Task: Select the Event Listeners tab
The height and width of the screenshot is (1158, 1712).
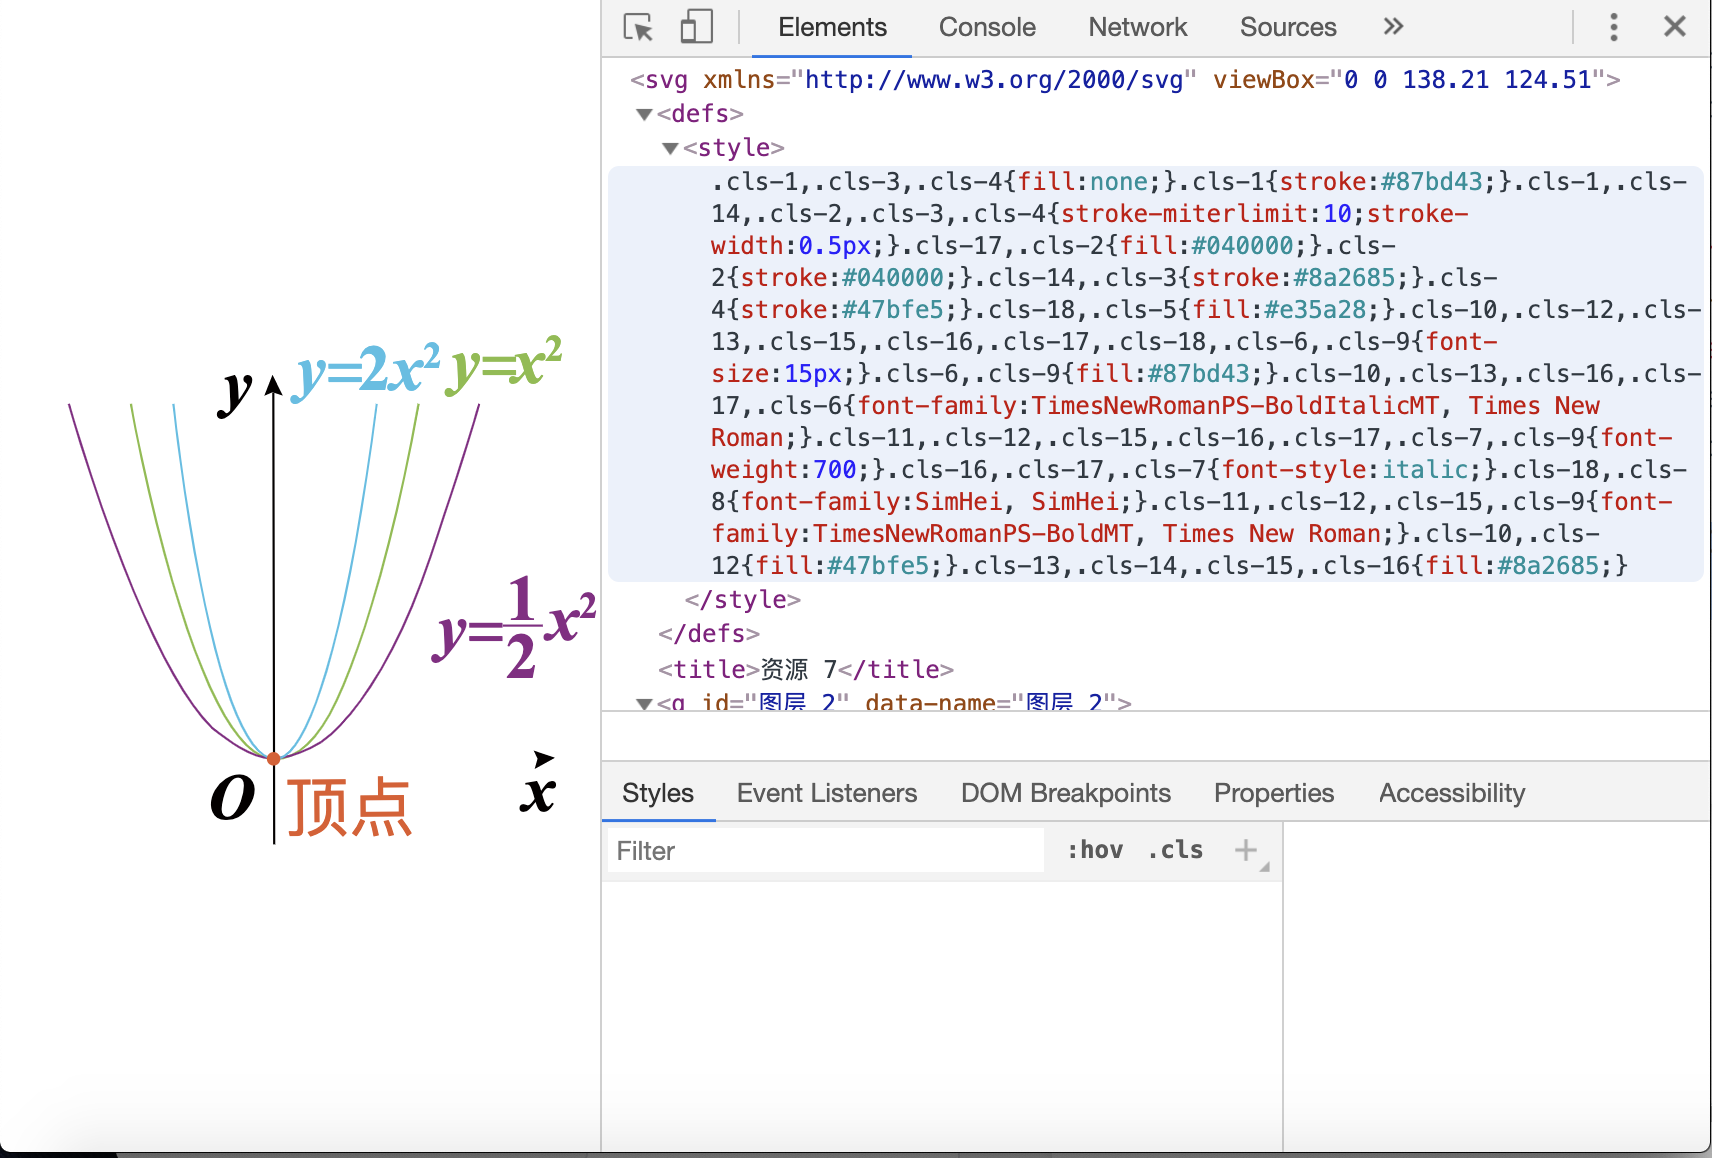Action: 827,792
